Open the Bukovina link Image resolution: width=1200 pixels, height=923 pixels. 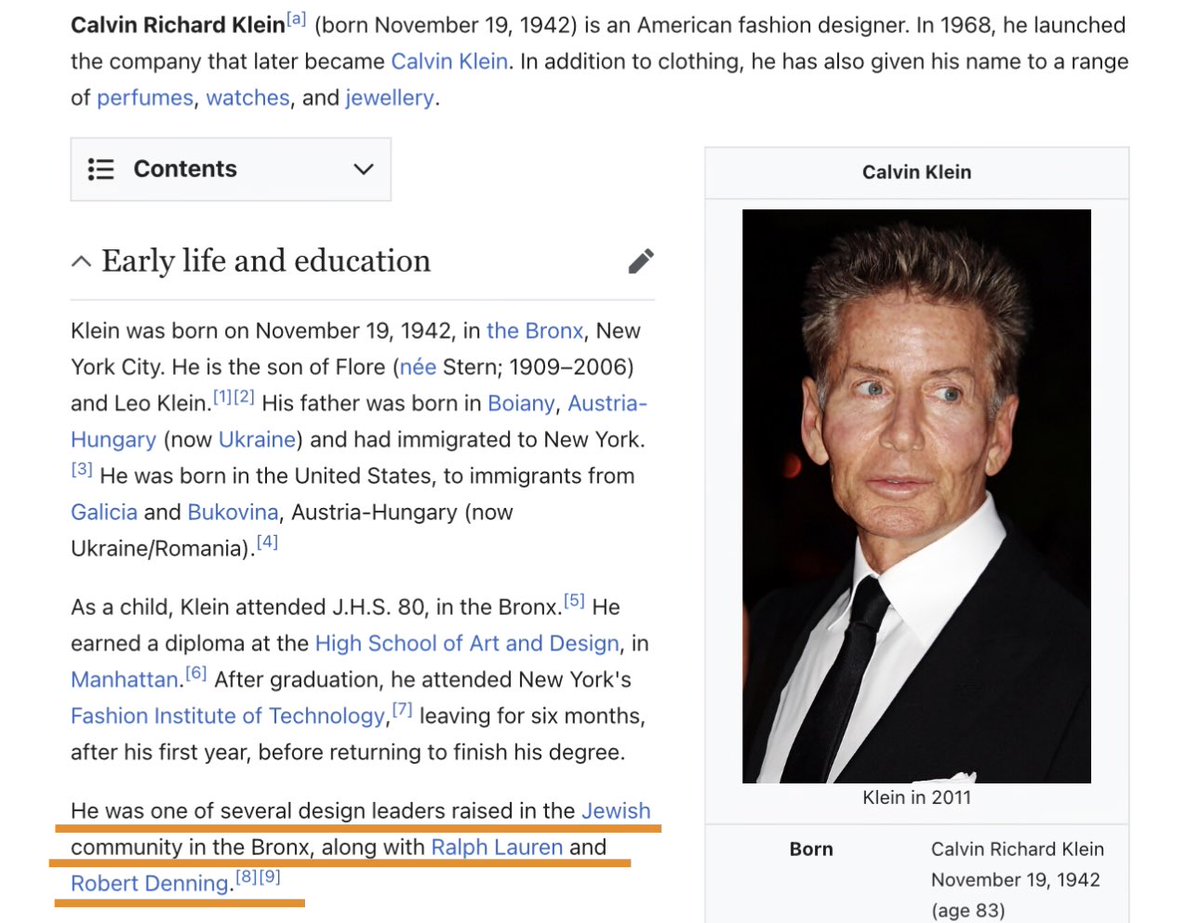click(x=233, y=512)
